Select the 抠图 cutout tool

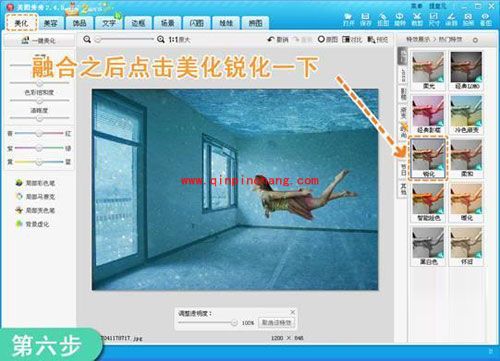(383, 19)
